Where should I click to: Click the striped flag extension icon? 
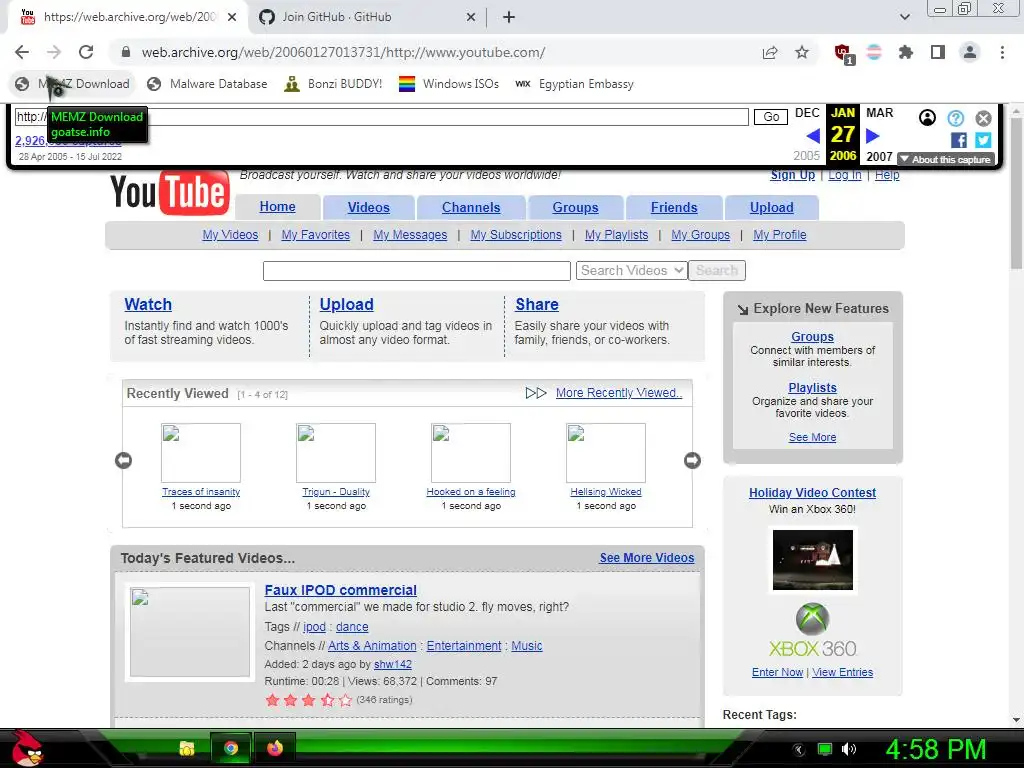coord(874,52)
